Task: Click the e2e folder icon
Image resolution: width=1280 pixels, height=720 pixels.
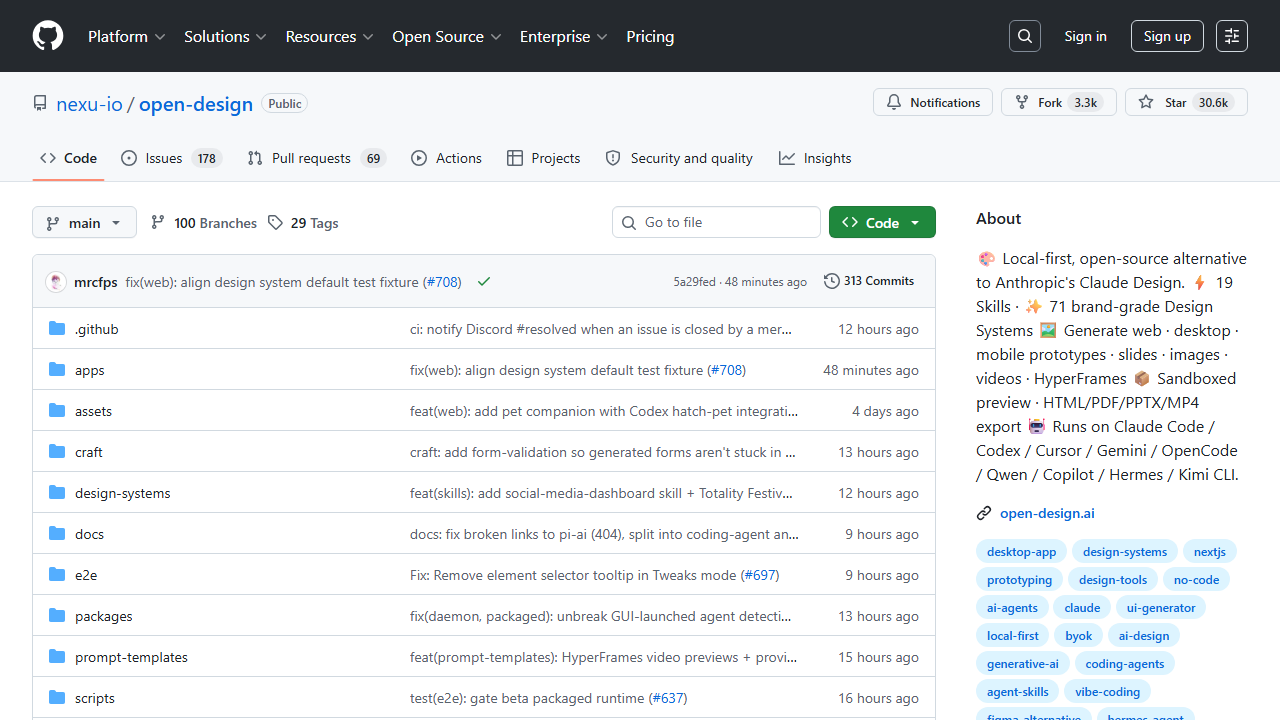Action: click(57, 575)
